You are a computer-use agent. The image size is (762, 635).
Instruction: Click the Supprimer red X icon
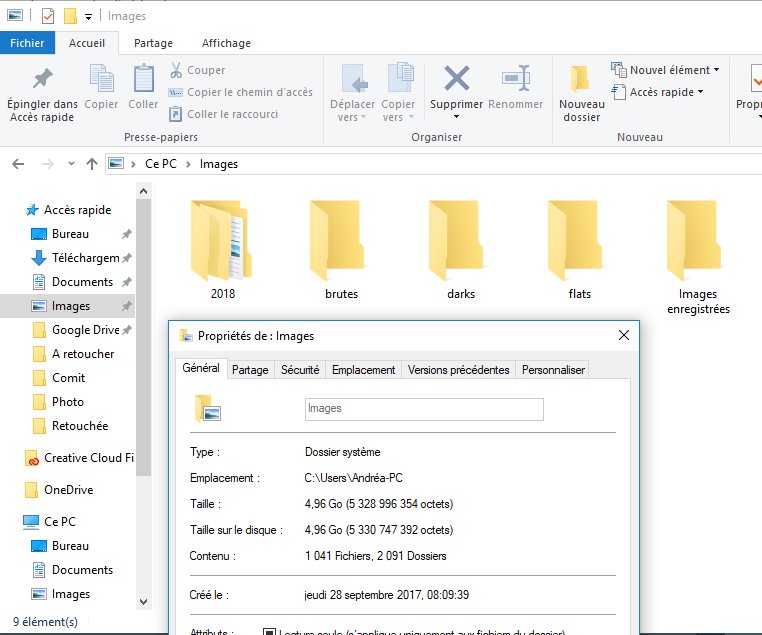point(457,79)
